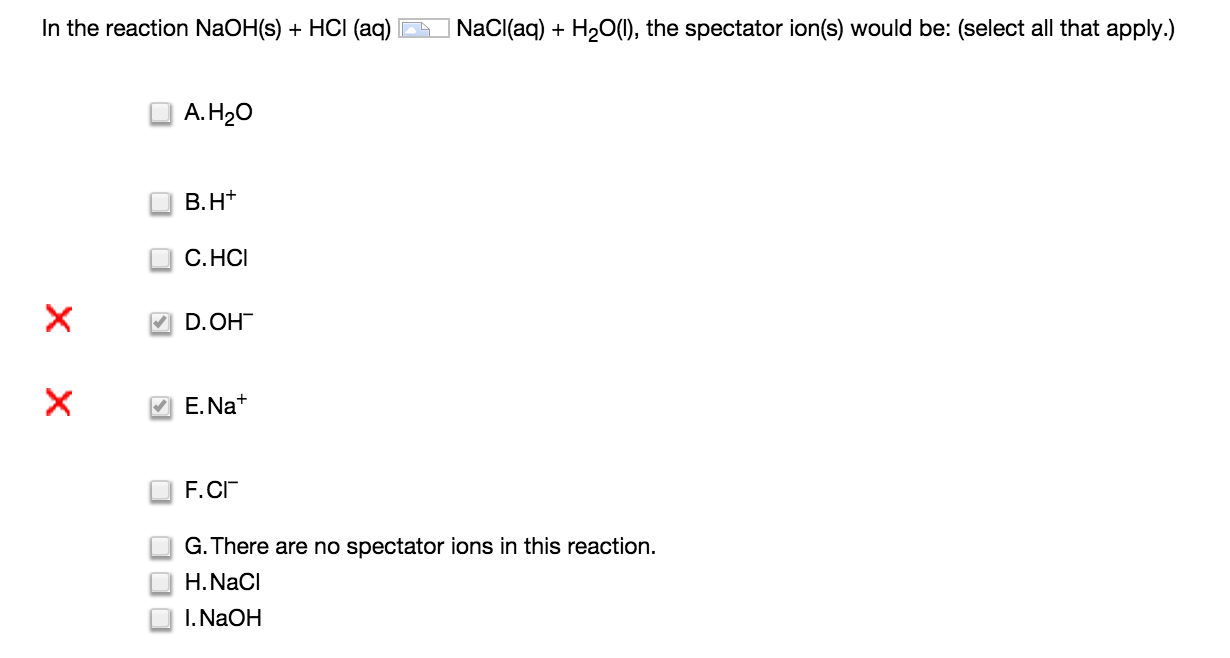Tick the checkbox for option H, NaCl
Viewport: 1230px width, 658px height.
point(161,581)
